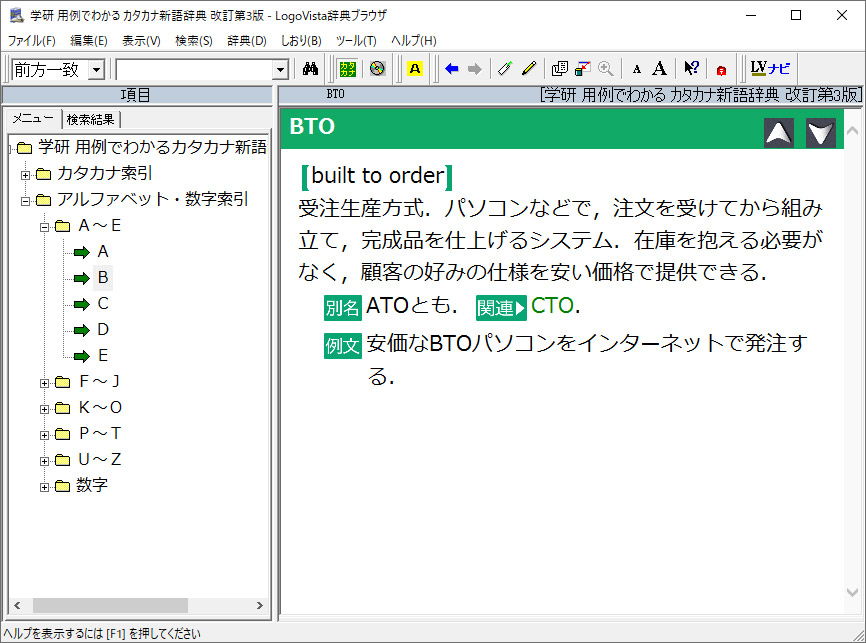Open the 表示(V) menu
866x643 pixels.
click(141, 40)
